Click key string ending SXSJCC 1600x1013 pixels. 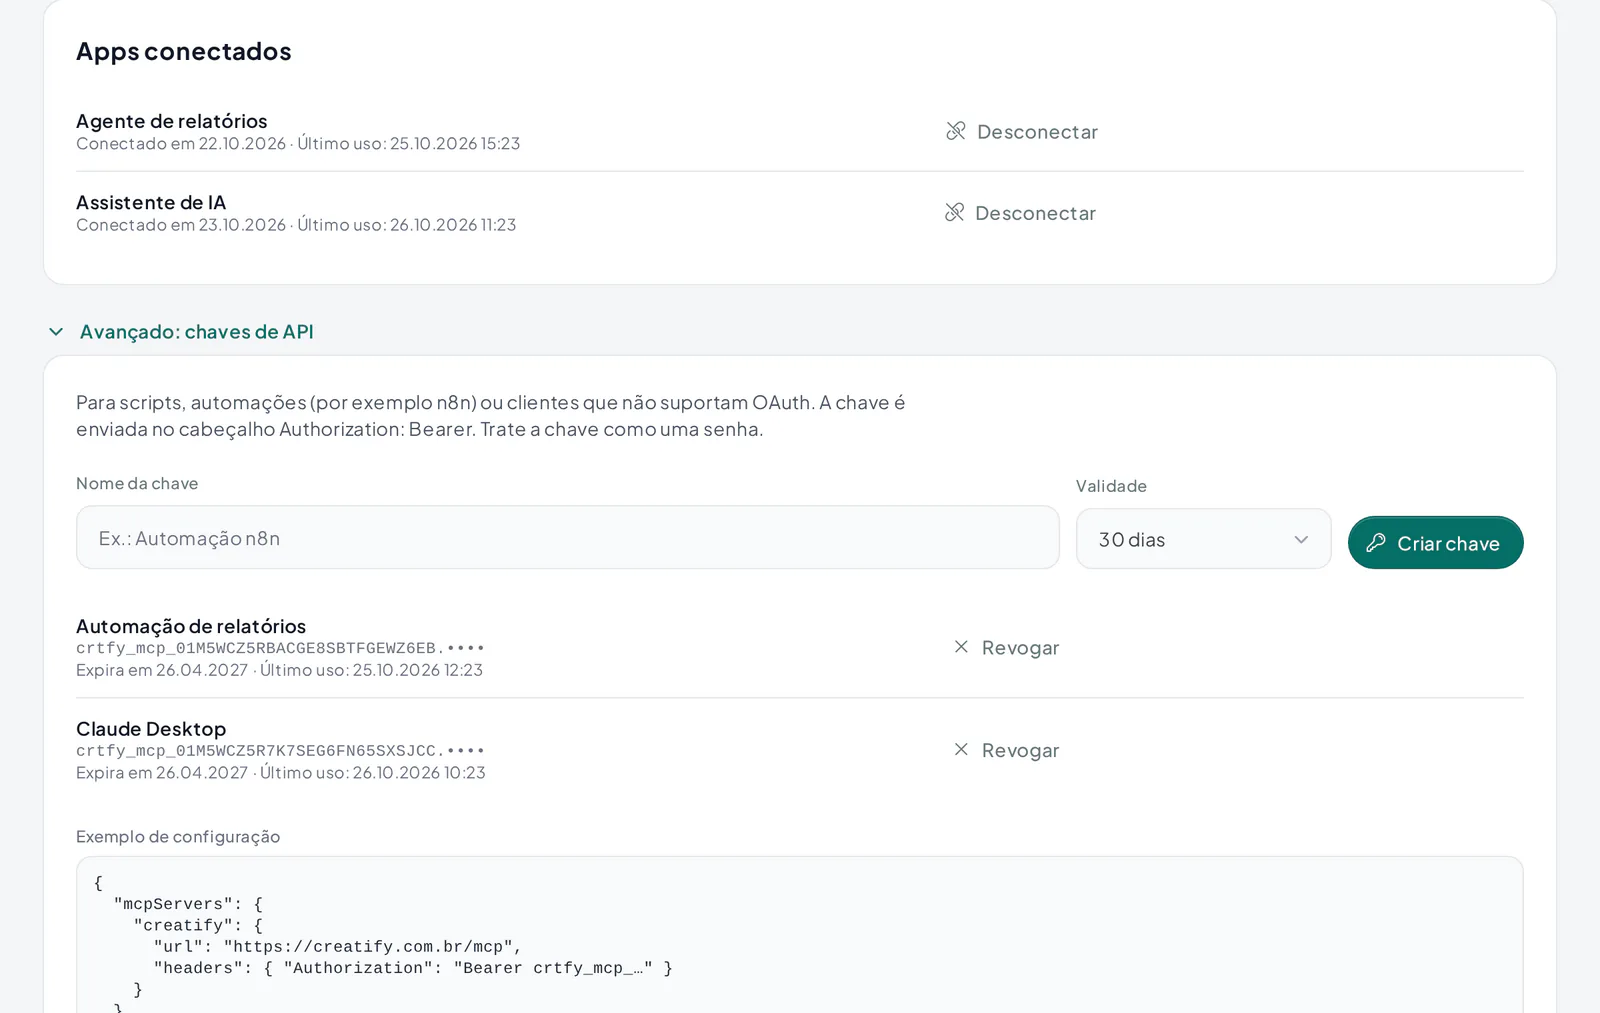(x=280, y=751)
